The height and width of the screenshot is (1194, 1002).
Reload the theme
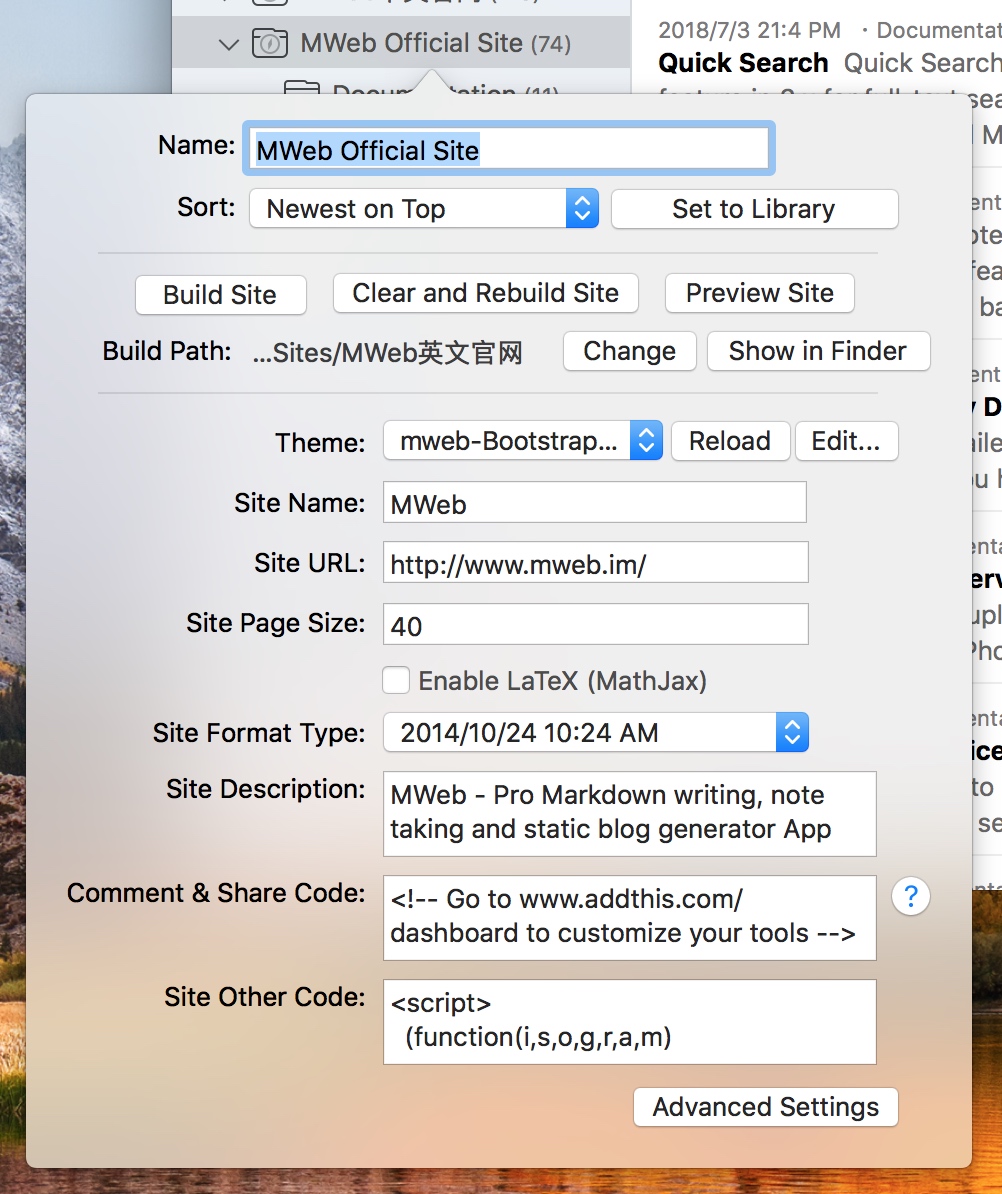pos(730,441)
